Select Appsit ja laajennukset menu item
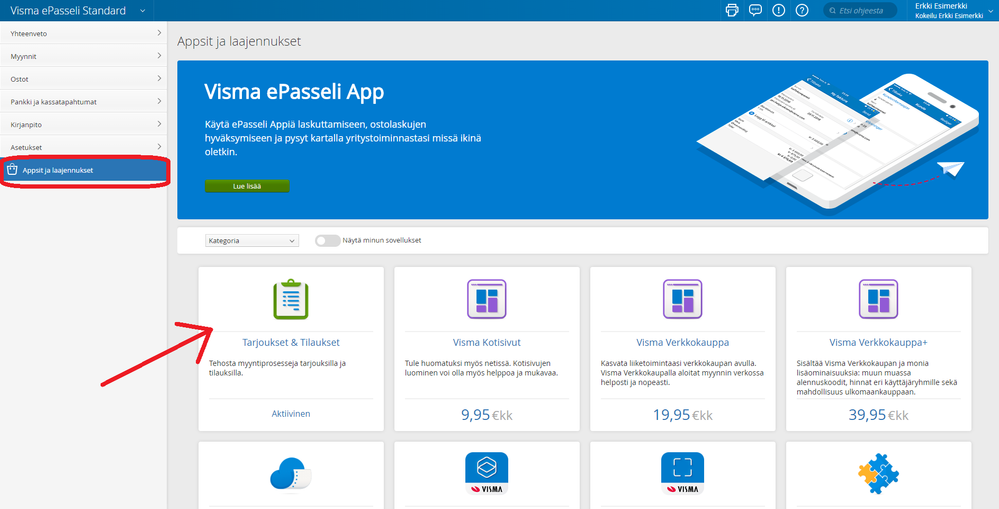The height and width of the screenshot is (509, 999). (85, 170)
